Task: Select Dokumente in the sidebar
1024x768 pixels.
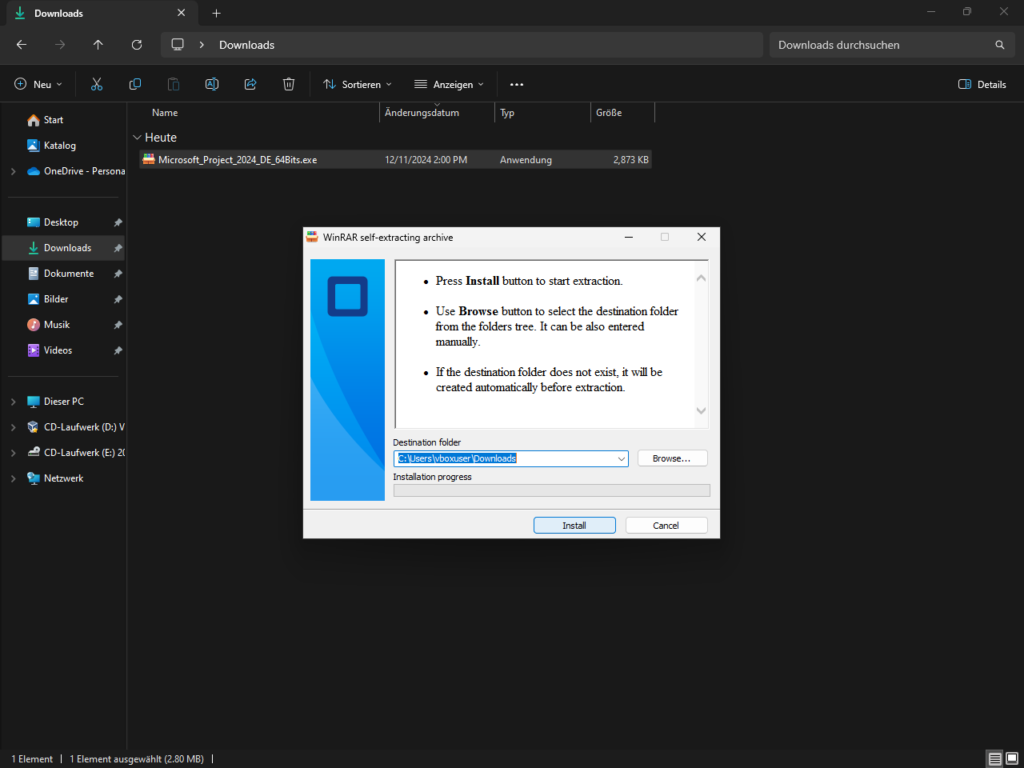Action: (x=68, y=273)
